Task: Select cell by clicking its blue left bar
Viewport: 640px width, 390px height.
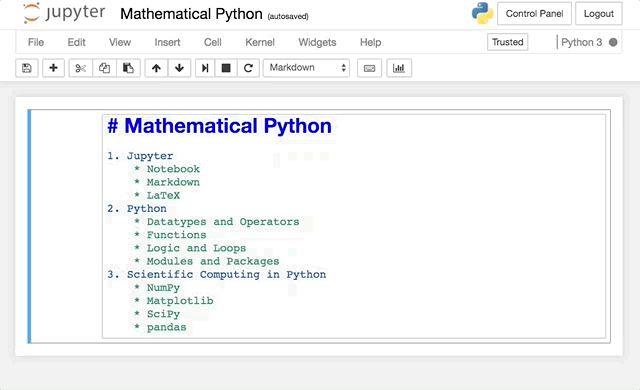Action: click(x=29, y=226)
